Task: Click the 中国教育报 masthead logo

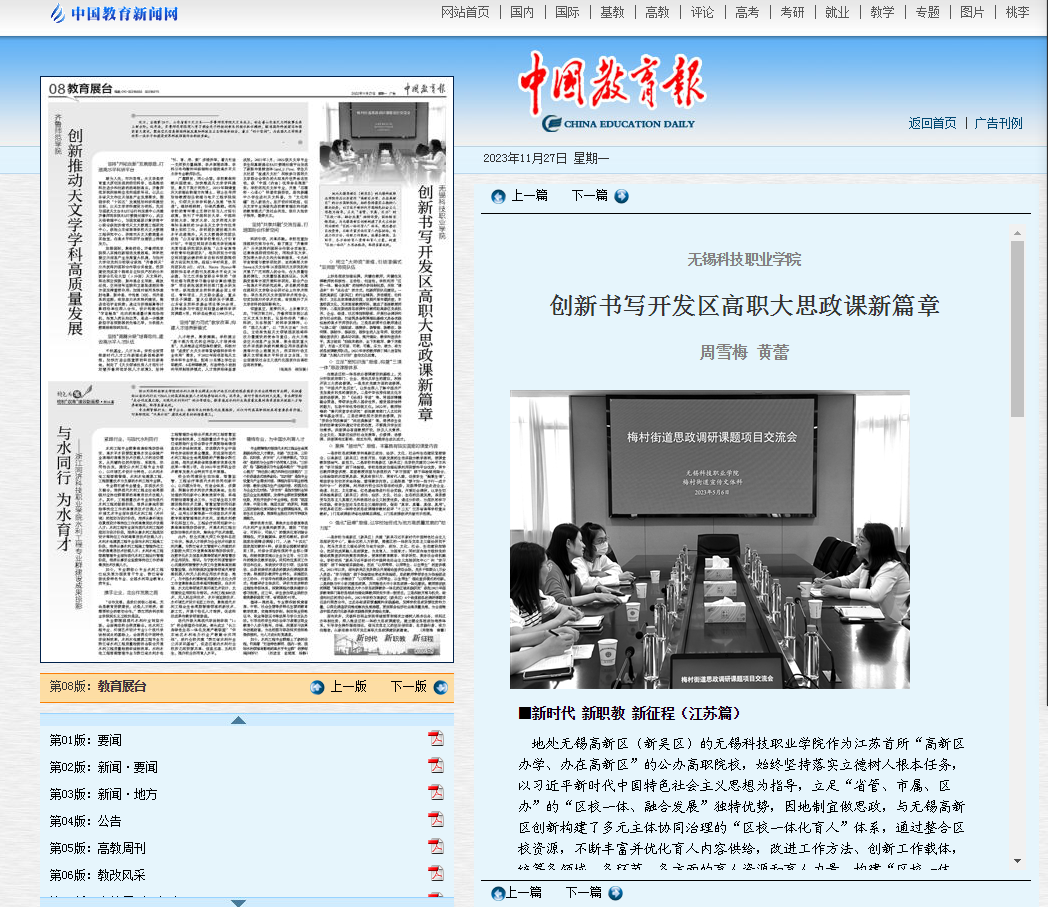Action: click(x=613, y=90)
